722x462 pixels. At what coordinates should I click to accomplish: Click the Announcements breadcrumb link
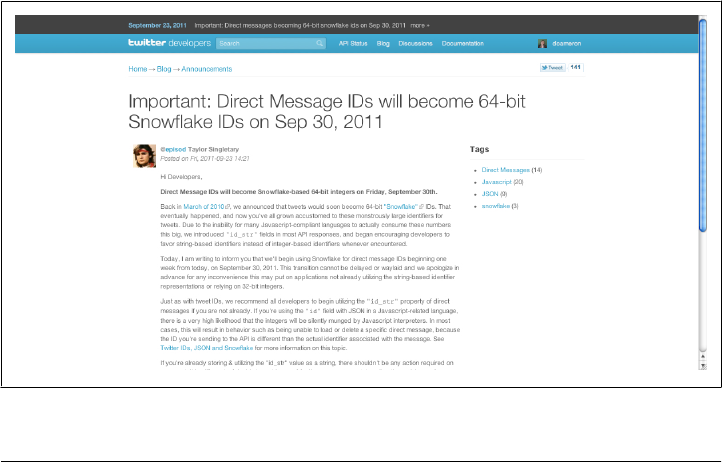click(x=207, y=69)
